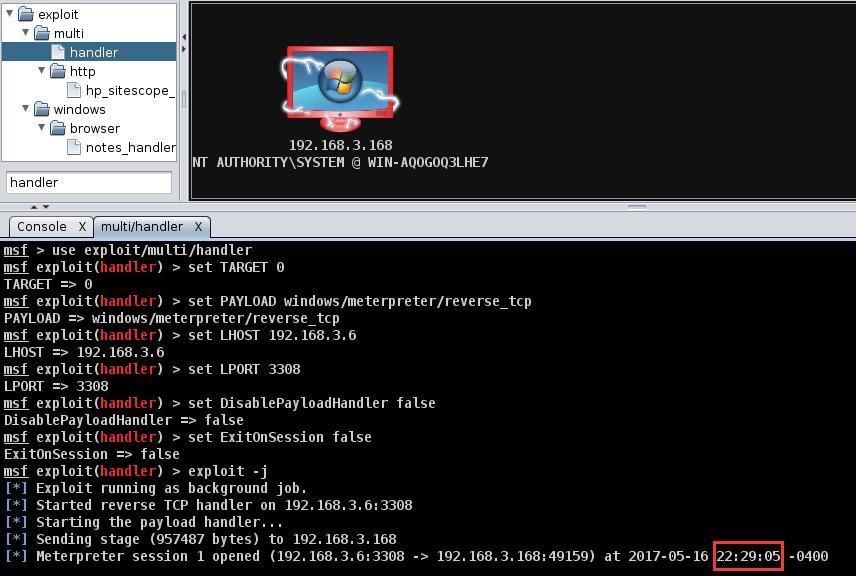Screen dimensions: 856x576
Task: Collapse the windows tree node
Action: click(26, 109)
